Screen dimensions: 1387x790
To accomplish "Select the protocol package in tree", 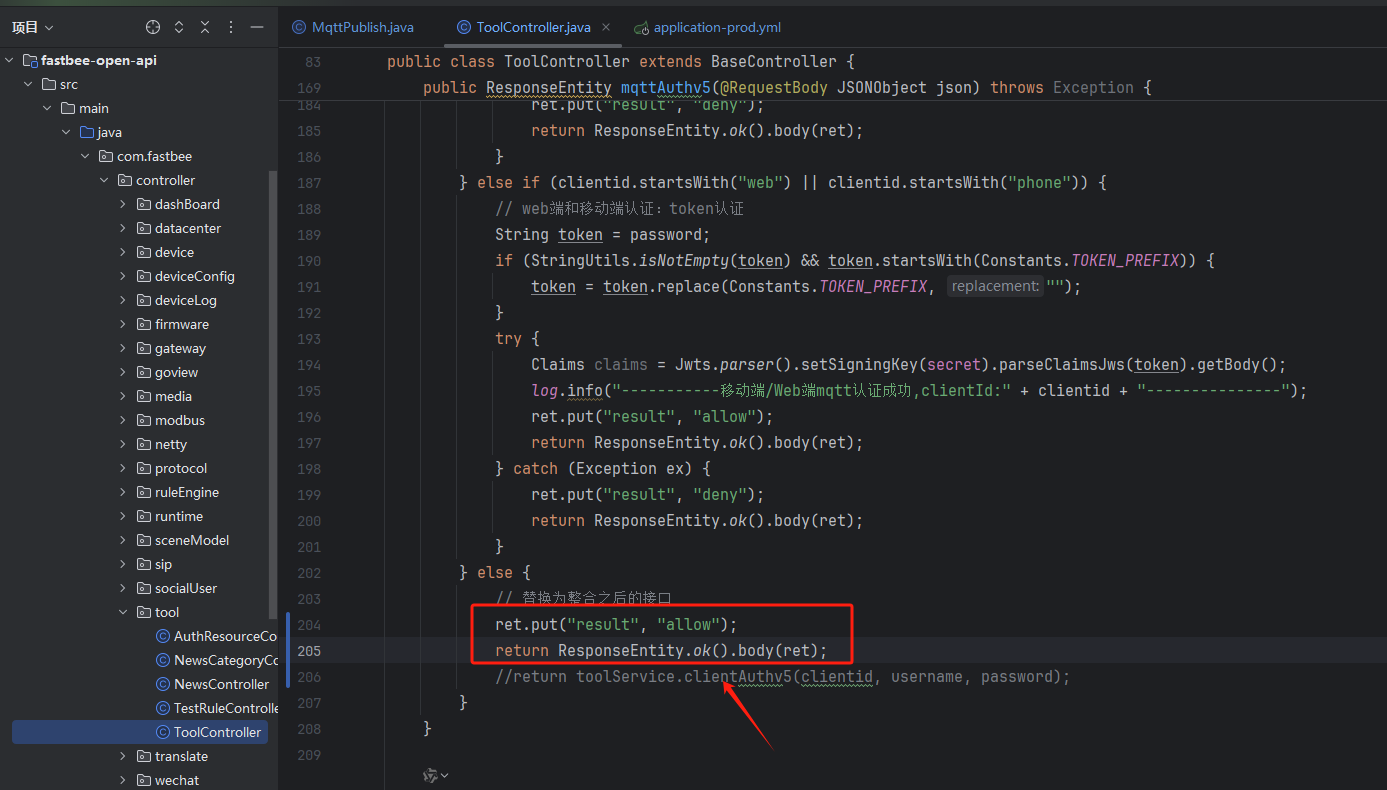I will coord(181,468).
